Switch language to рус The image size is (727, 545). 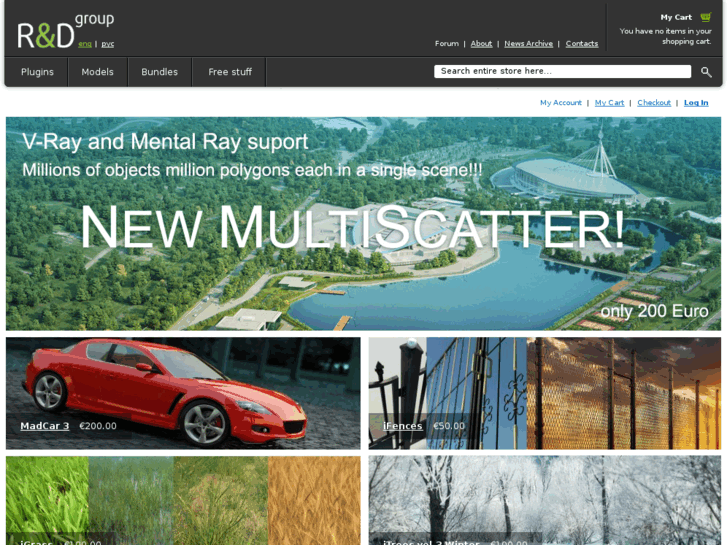click(108, 44)
